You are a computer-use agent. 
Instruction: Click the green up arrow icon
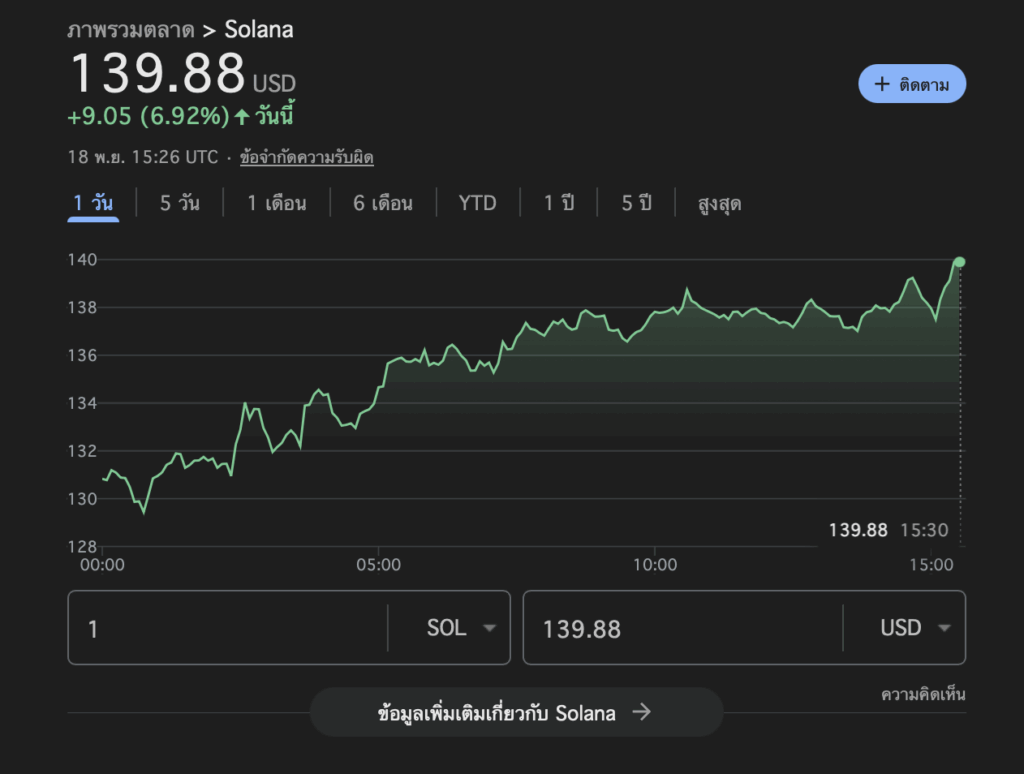coord(241,117)
